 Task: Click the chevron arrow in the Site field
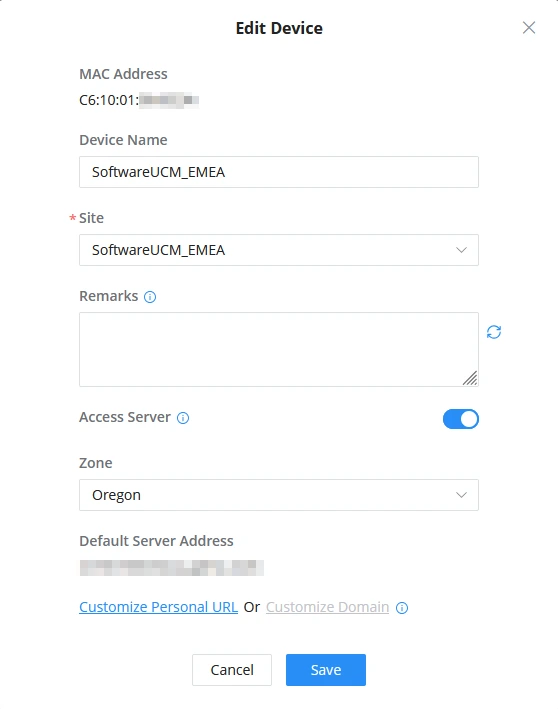[461, 250]
